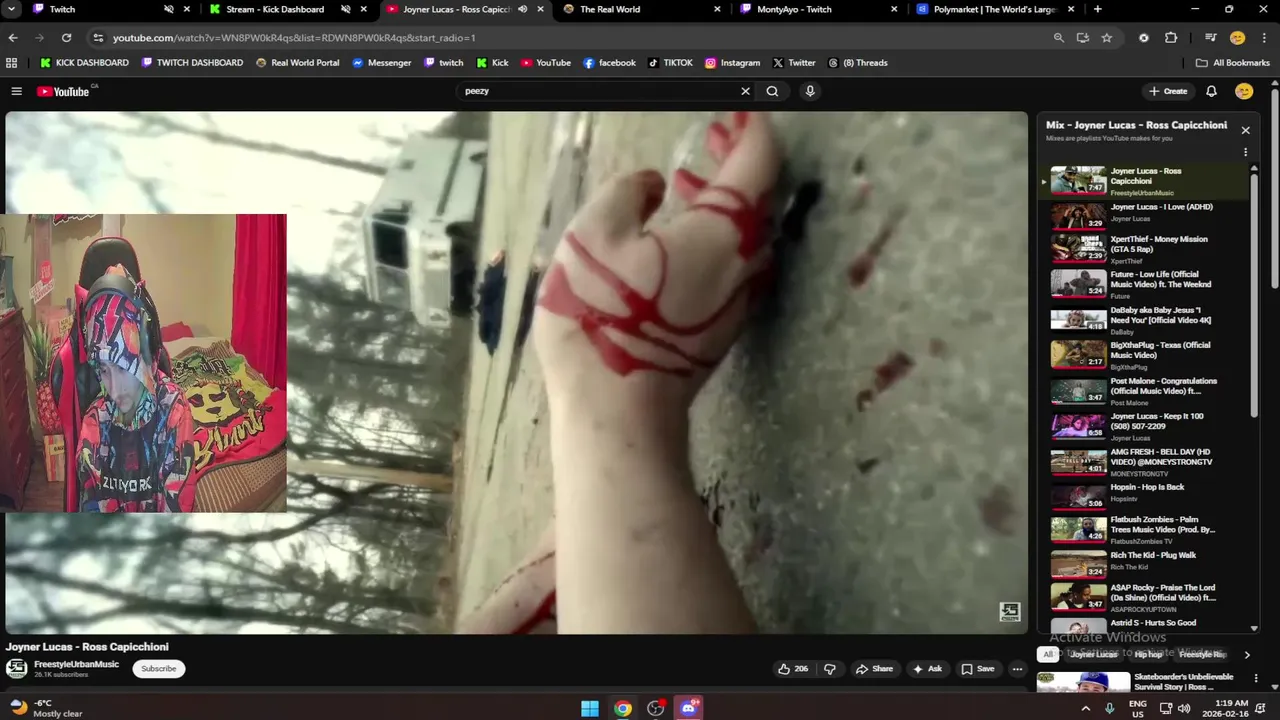The height and width of the screenshot is (720, 1280).
Task: Like the video with thumbs up
Action: click(795, 669)
